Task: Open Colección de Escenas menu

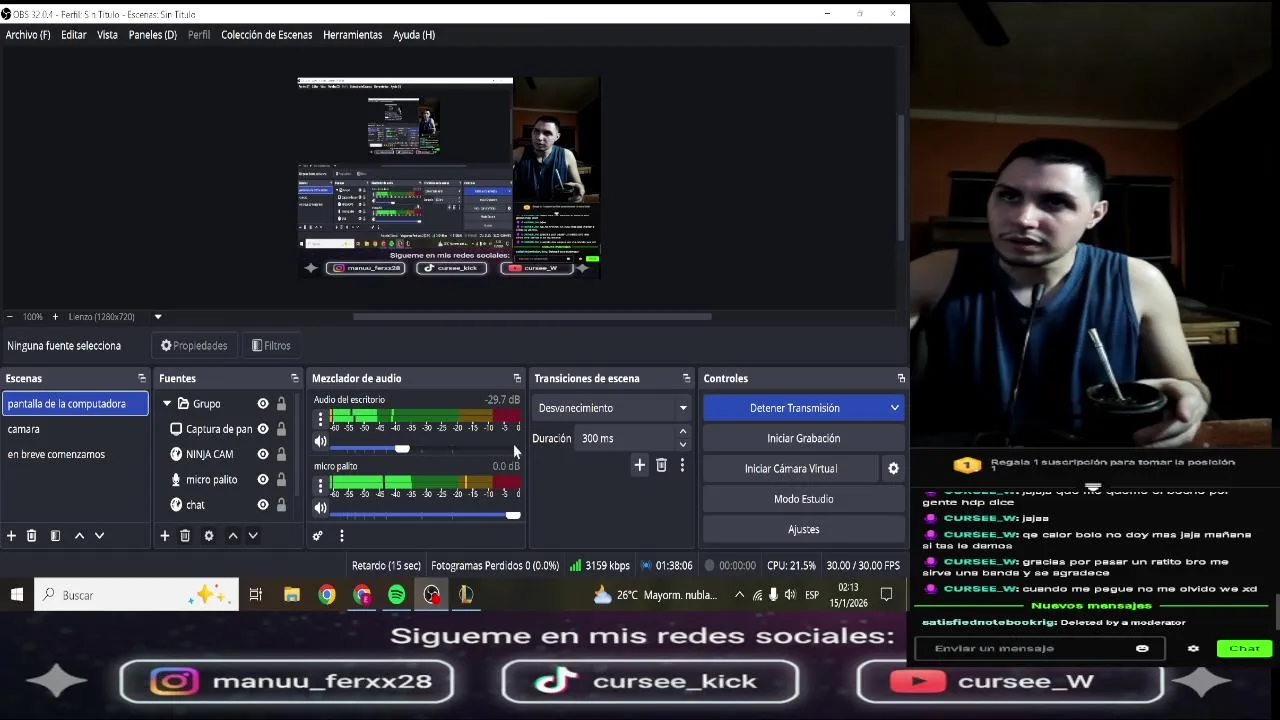Action: coord(267,35)
